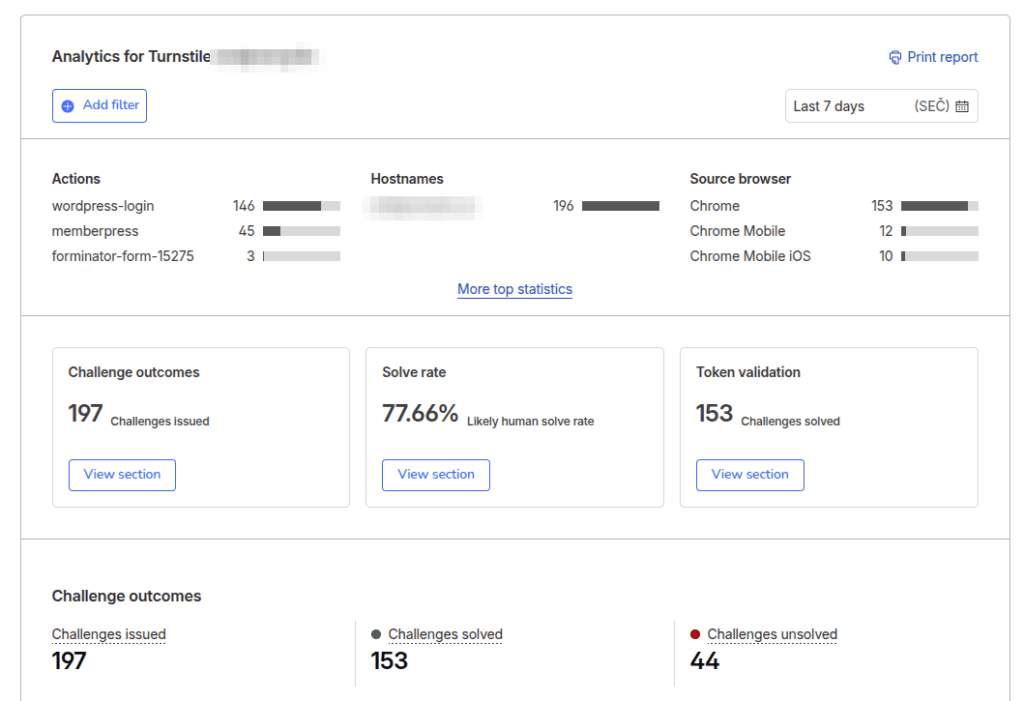Click the Actions column heading
The image size is (1024, 701).
pyautogui.click(x=76, y=179)
